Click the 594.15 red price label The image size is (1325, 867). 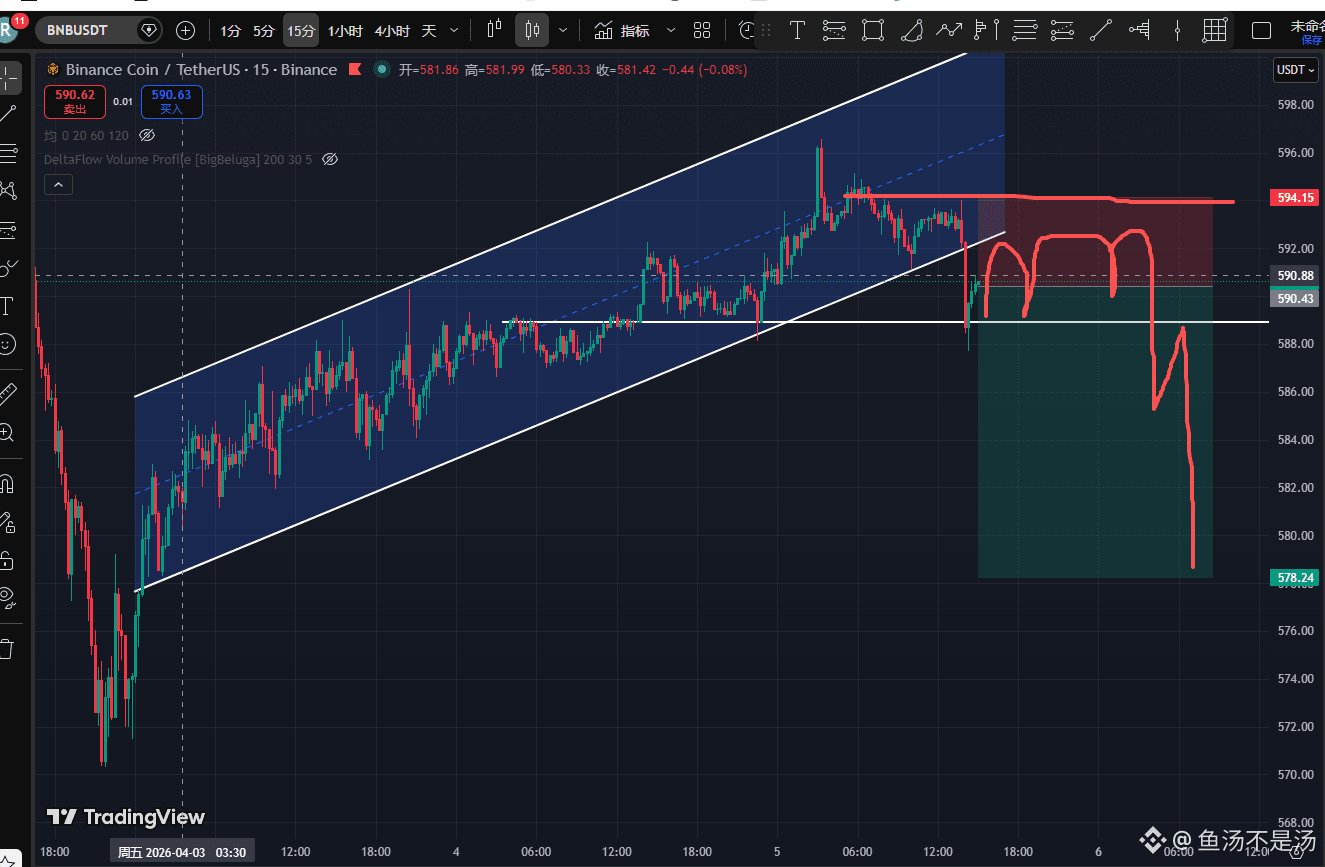click(x=1295, y=198)
